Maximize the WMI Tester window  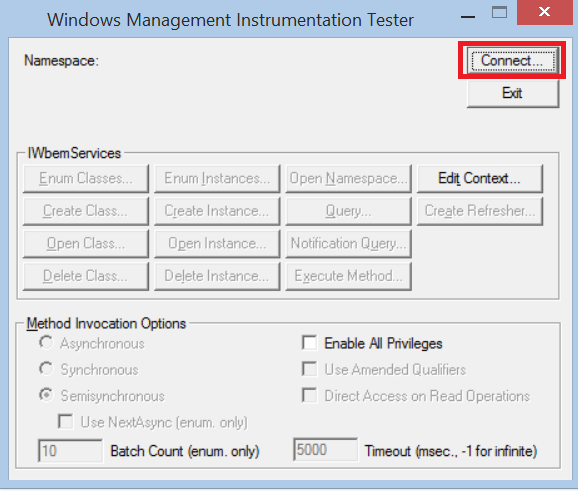(x=499, y=13)
